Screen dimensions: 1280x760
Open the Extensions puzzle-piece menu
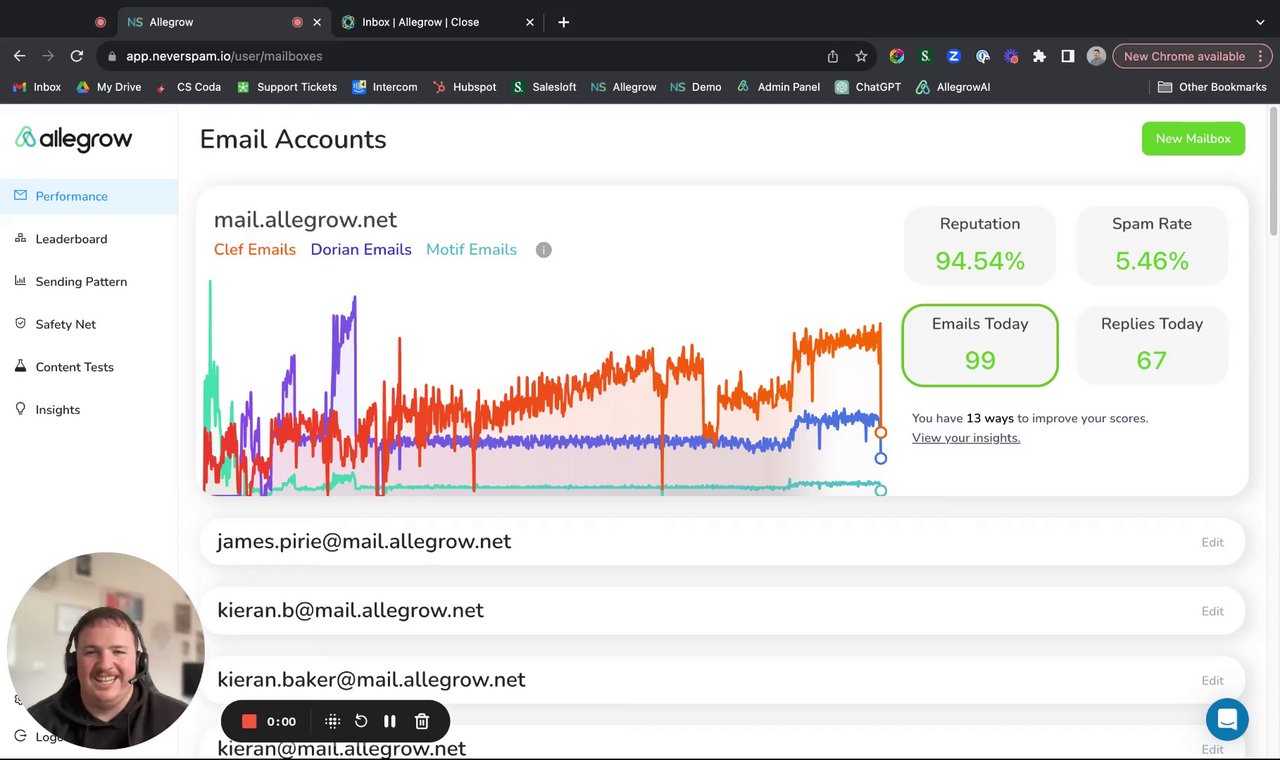1039,56
